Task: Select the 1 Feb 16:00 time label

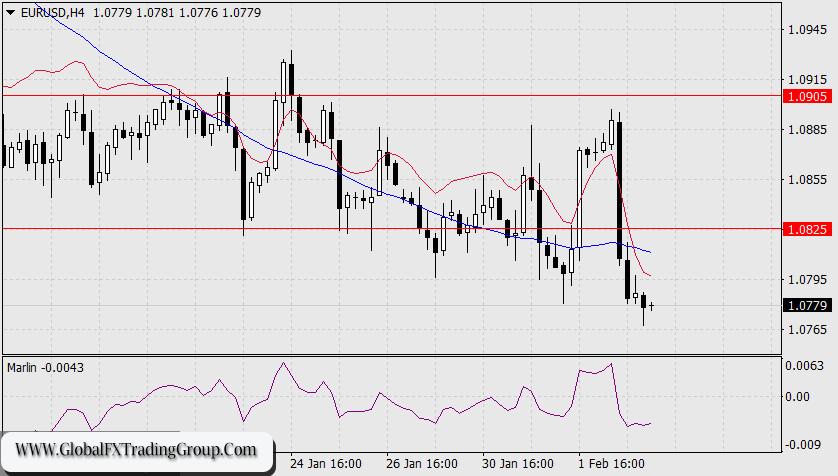Action: click(x=611, y=464)
